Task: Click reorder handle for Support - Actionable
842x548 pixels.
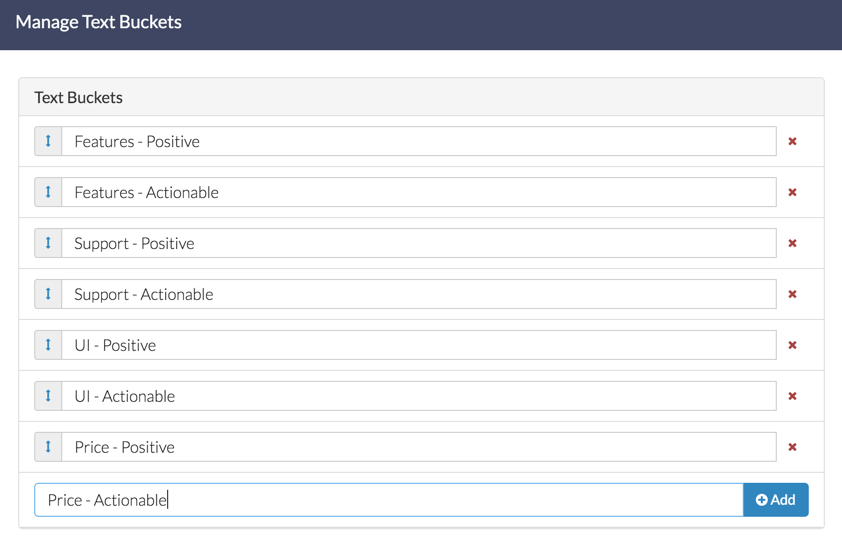Action: click(x=48, y=295)
